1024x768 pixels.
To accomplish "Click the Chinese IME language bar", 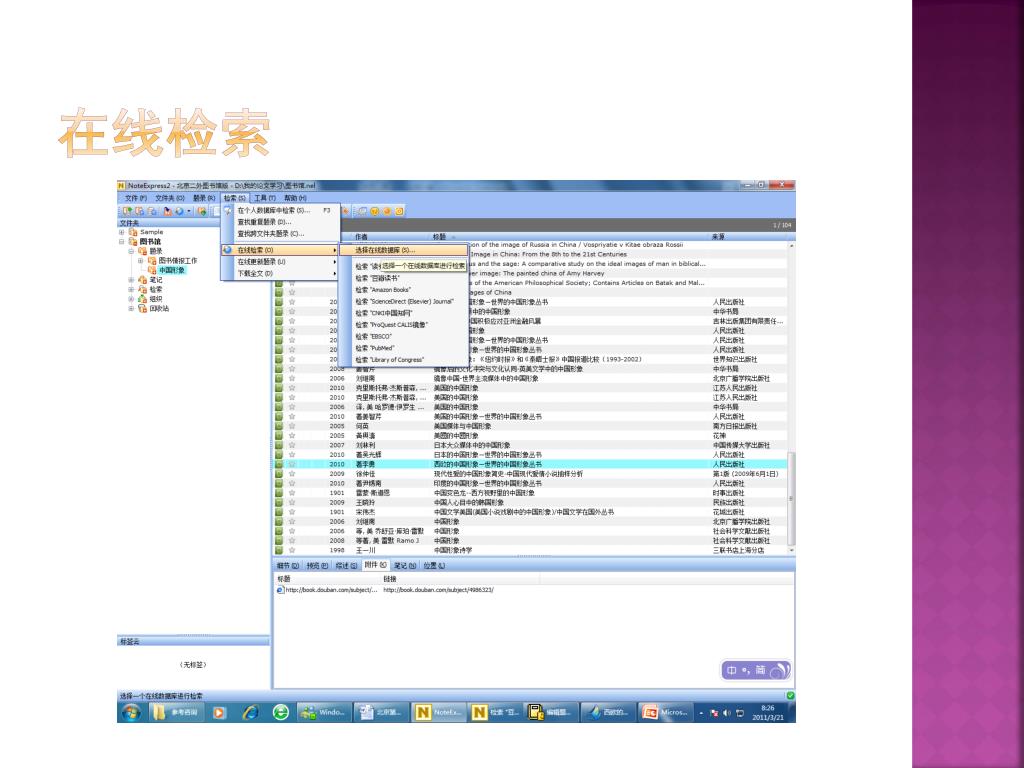I will click(x=756, y=670).
